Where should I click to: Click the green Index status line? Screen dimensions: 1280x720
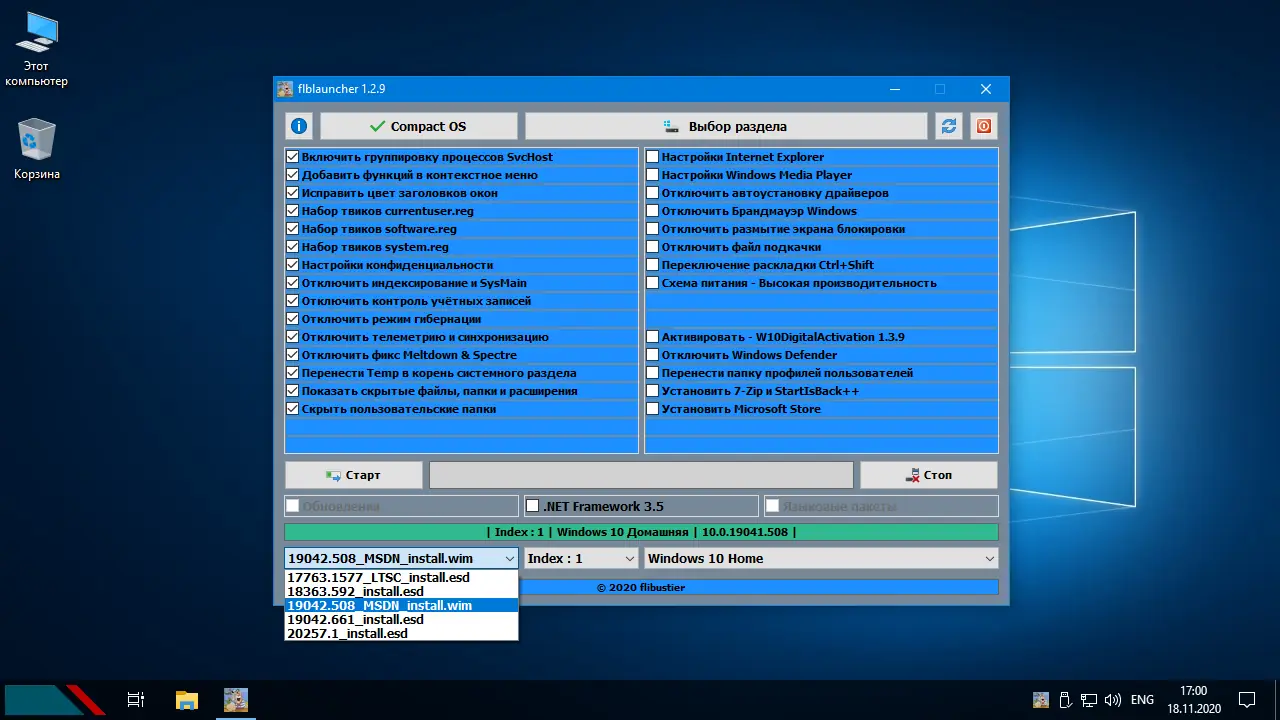641,532
